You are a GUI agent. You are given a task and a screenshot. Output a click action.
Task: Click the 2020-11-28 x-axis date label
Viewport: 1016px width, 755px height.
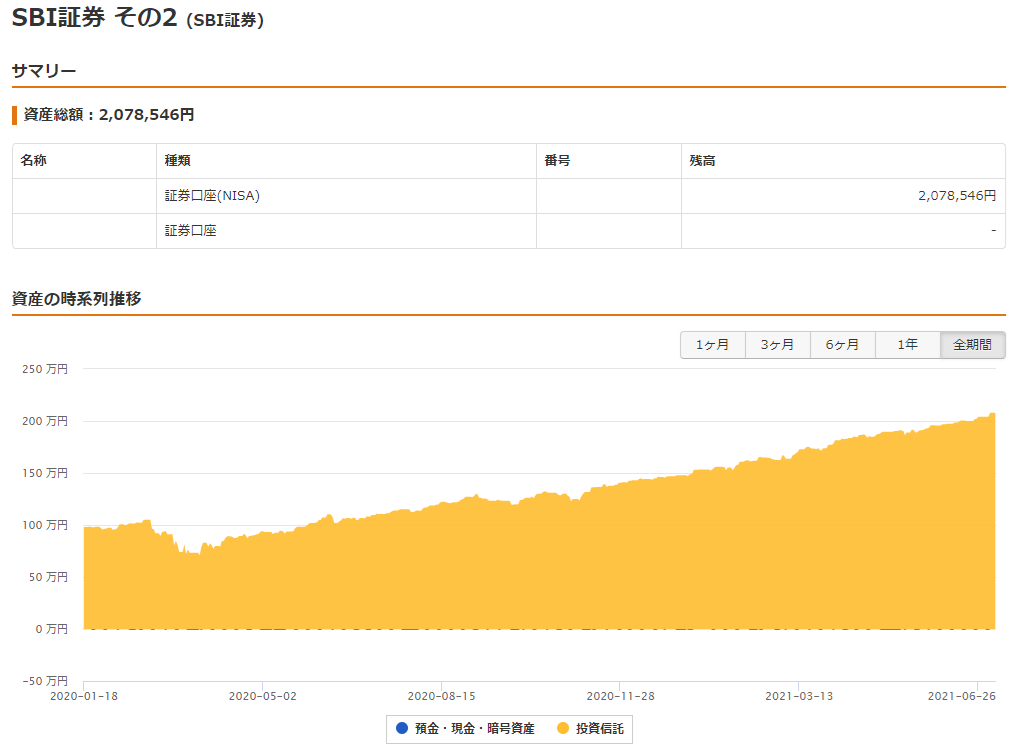pyautogui.click(x=620, y=696)
